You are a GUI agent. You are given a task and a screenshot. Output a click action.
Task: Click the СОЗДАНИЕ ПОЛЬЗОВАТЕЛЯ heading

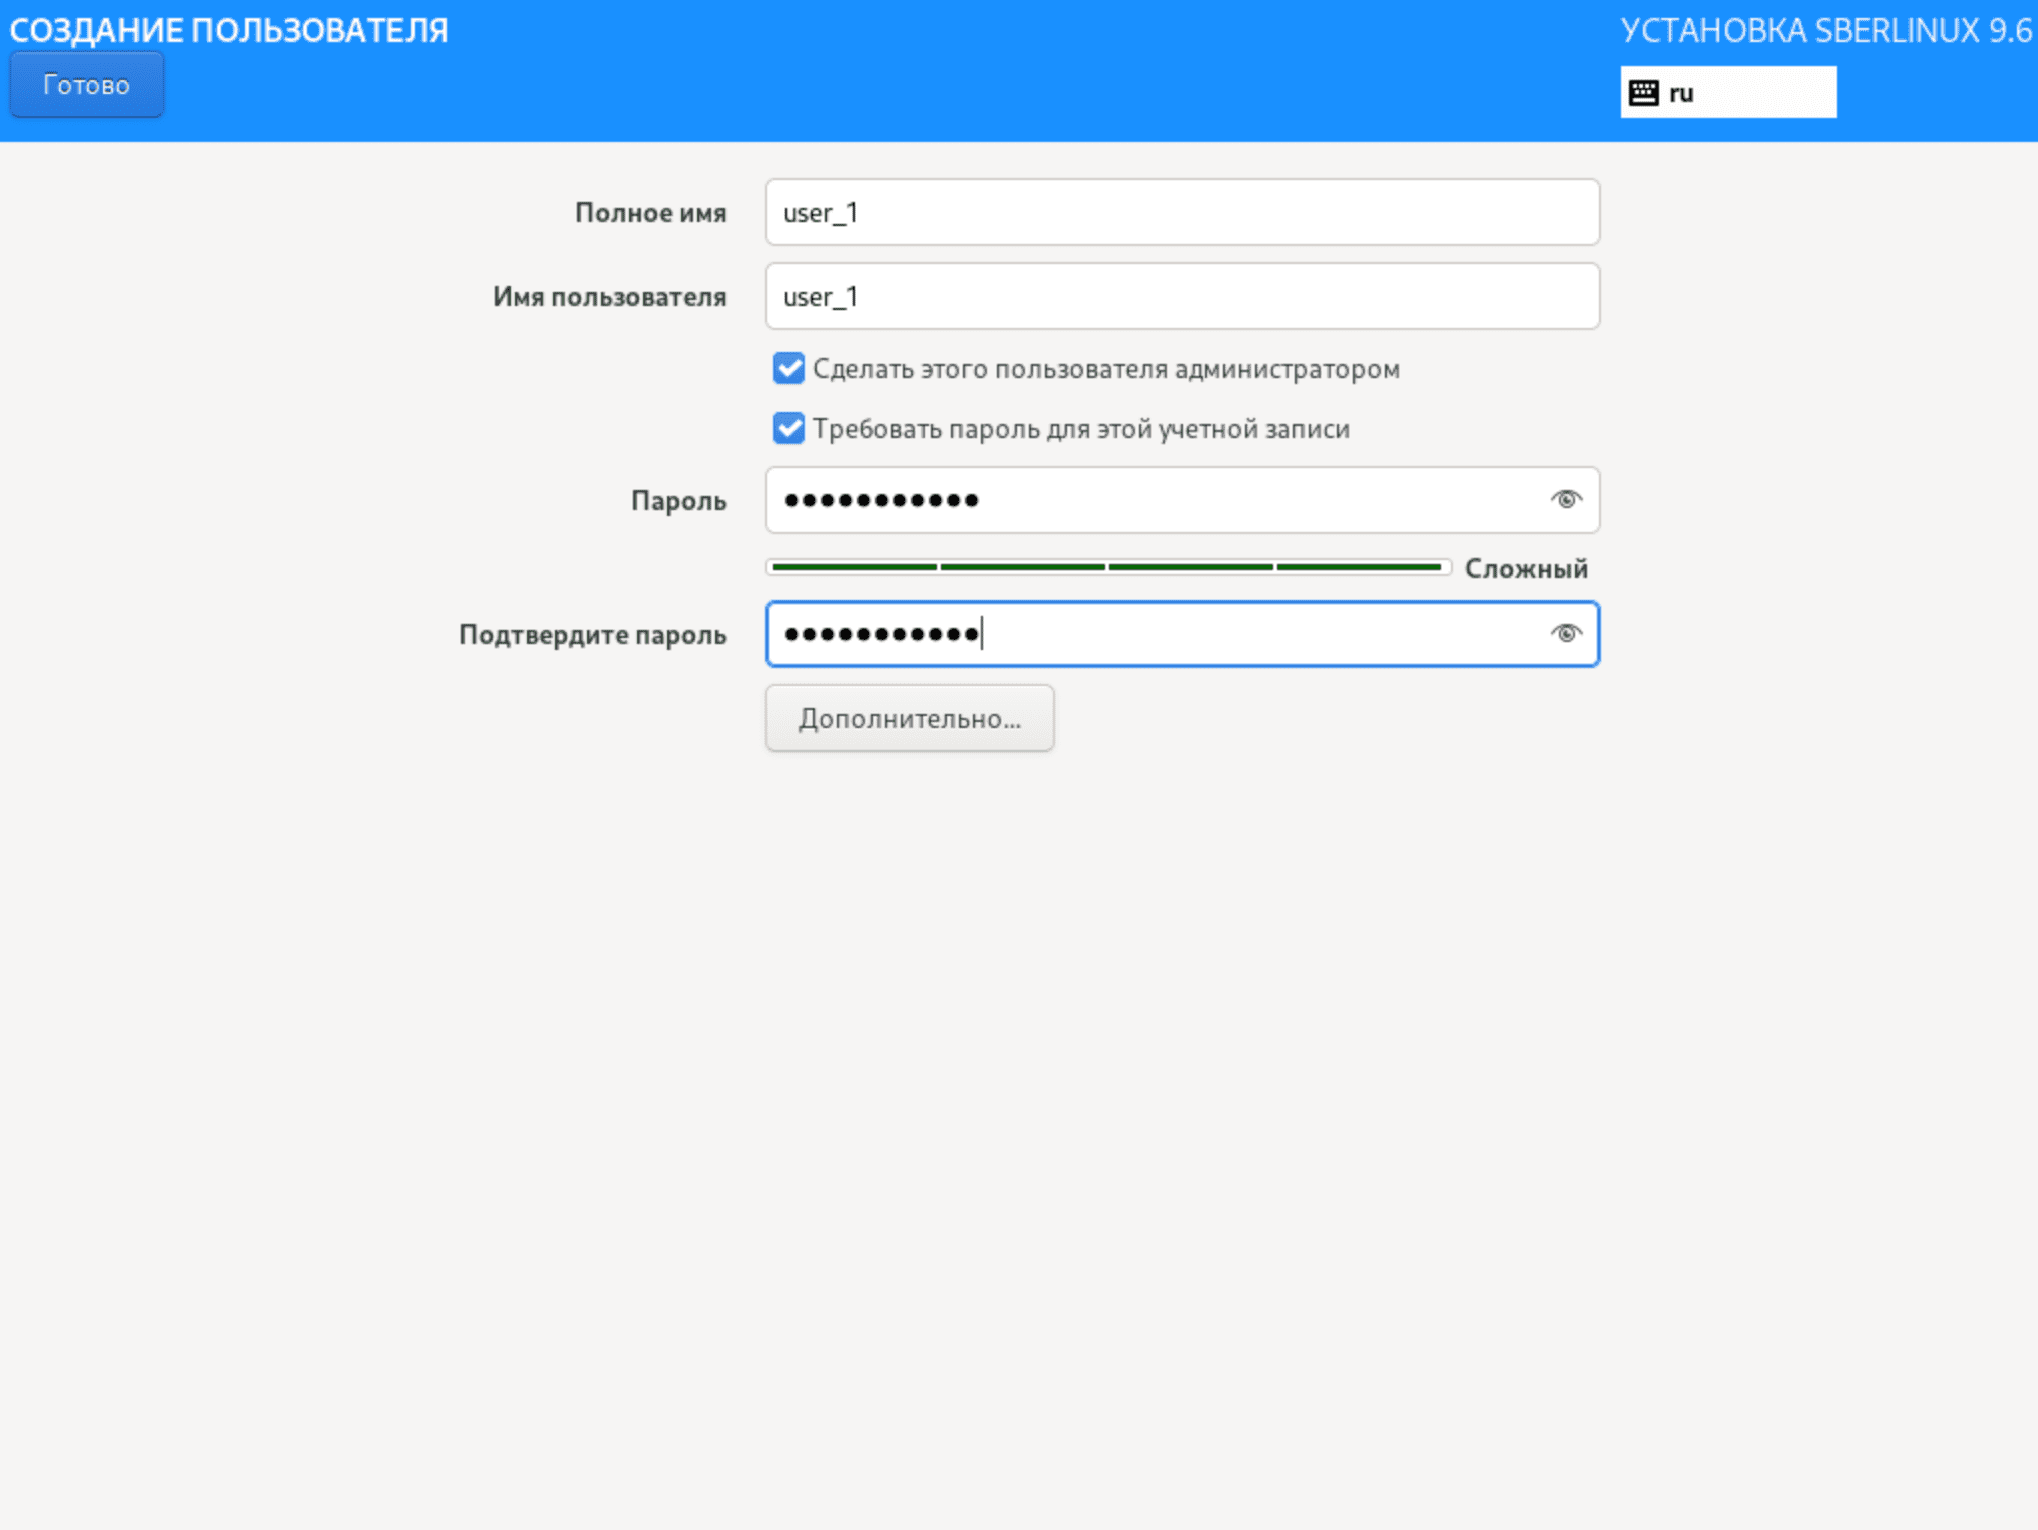[229, 31]
